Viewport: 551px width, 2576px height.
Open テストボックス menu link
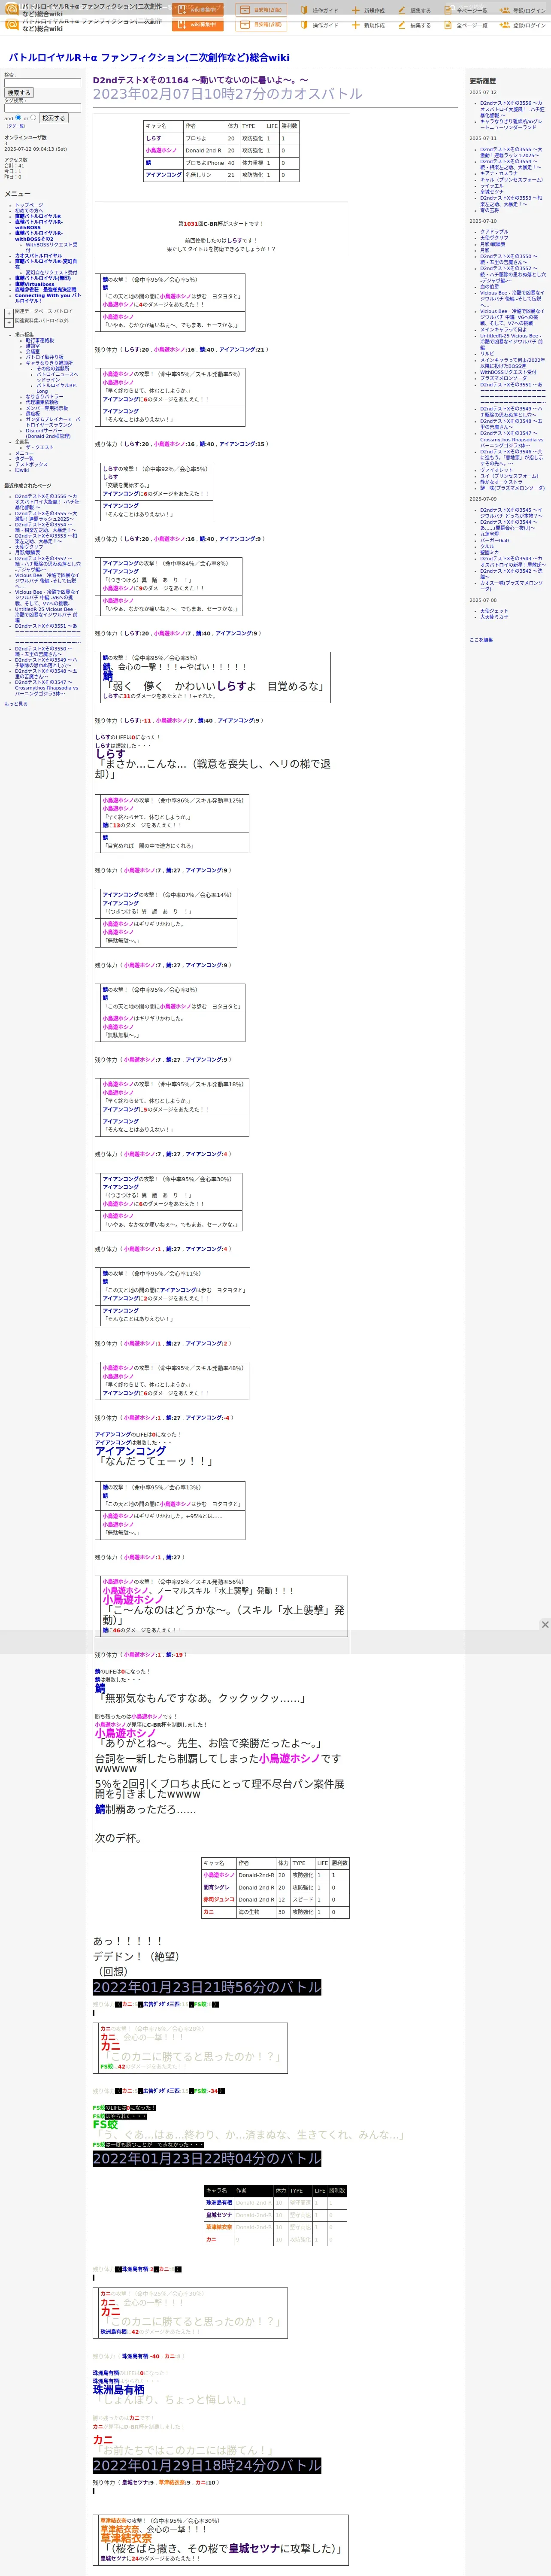tap(31, 464)
